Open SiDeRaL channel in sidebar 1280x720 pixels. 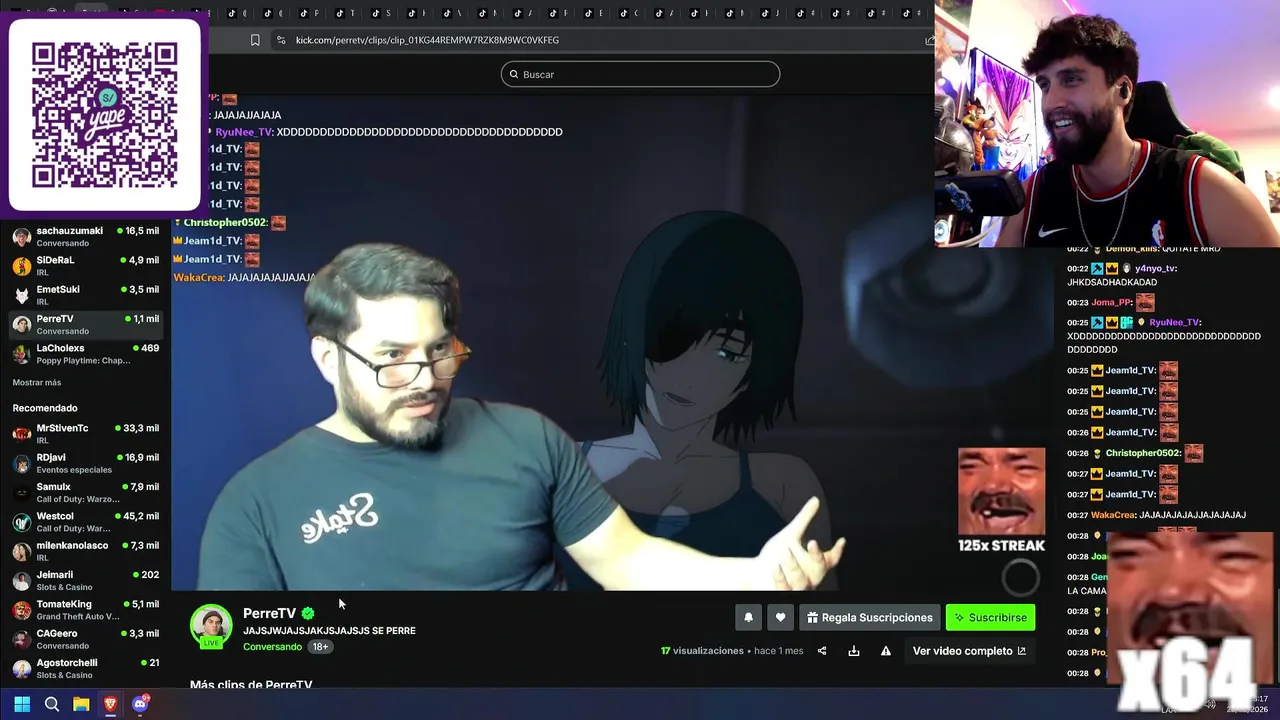point(85,265)
